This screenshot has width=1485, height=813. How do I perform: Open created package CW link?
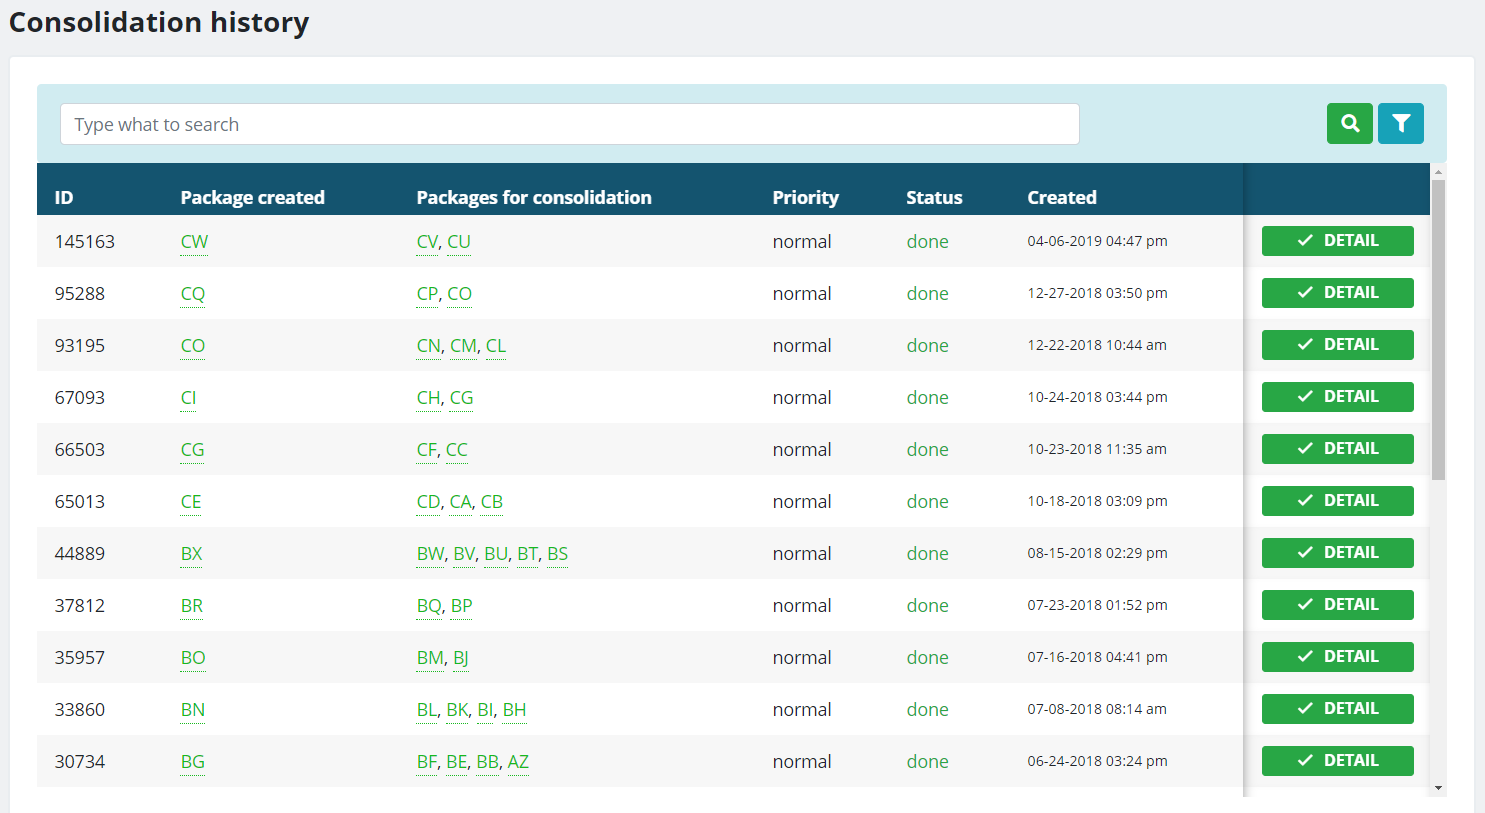point(194,242)
